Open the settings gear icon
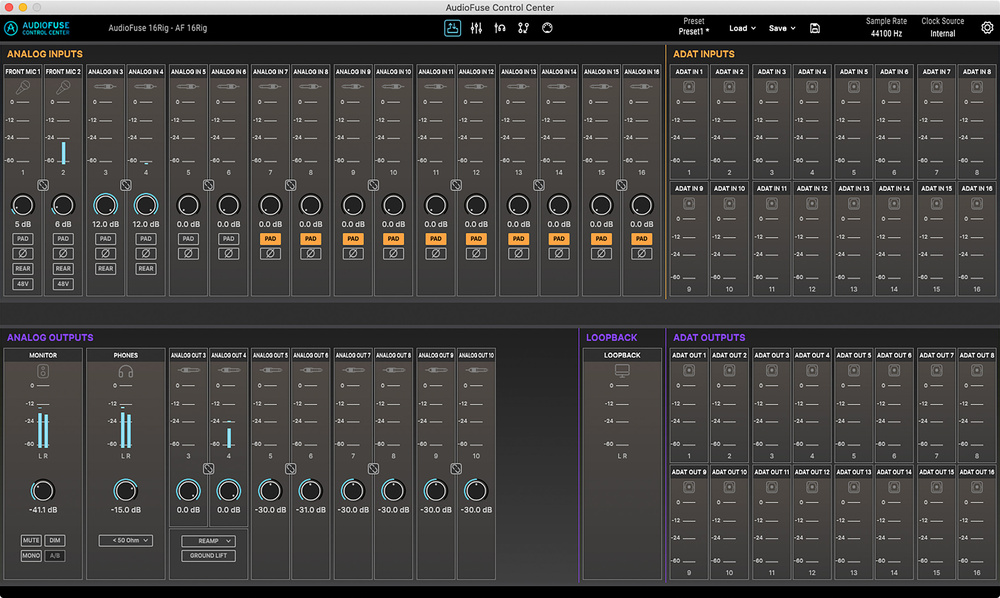 [987, 28]
